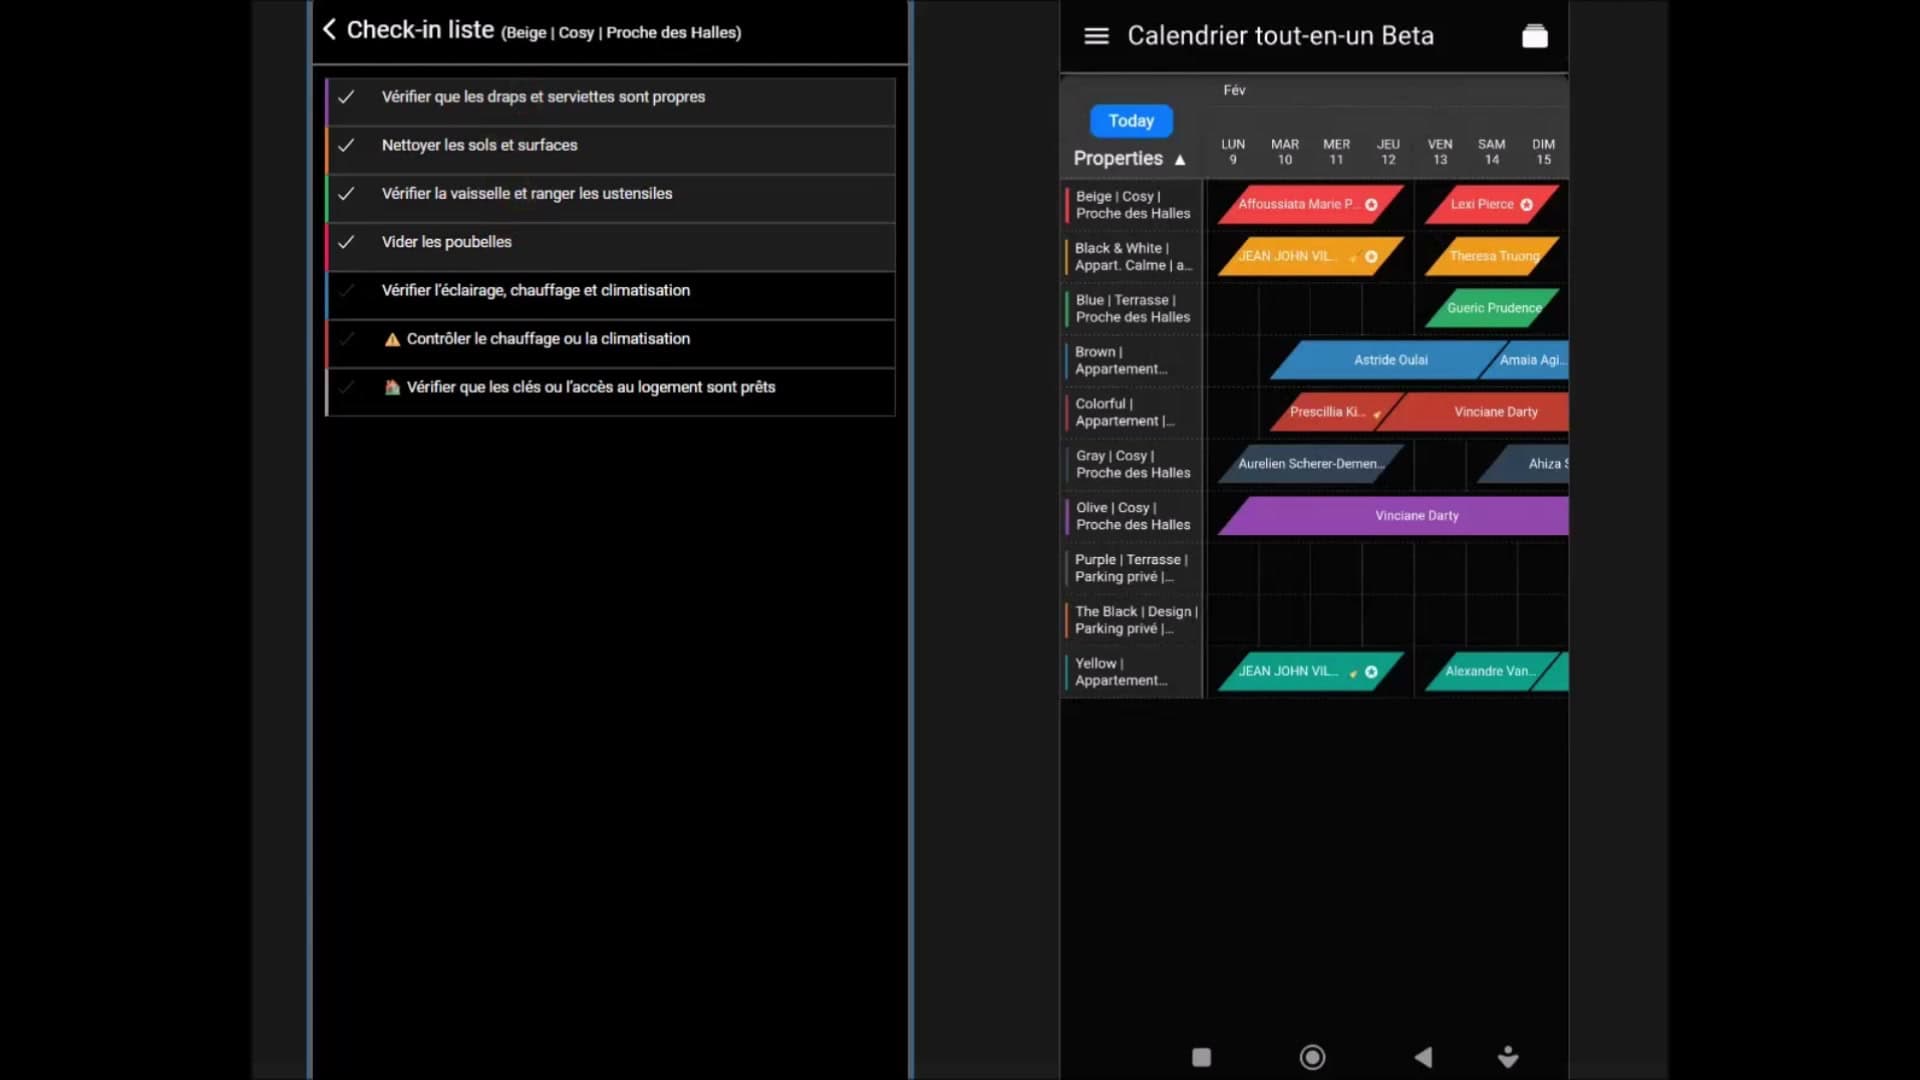The width and height of the screenshot is (1920, 1080).
Task: Open the Astride Oulai booking
Action: point(1390,360)
